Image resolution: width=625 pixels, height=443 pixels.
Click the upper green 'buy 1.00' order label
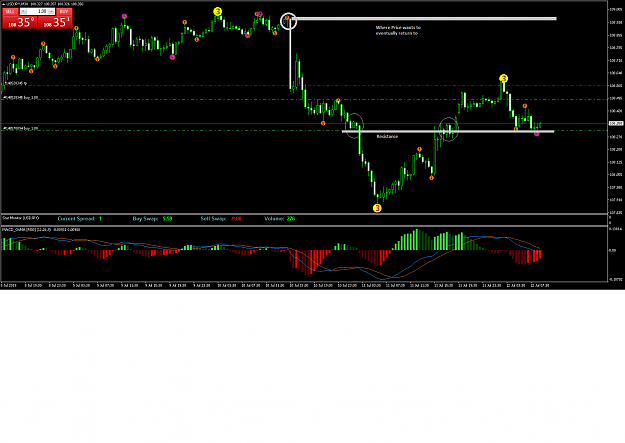tap(21, 97)
